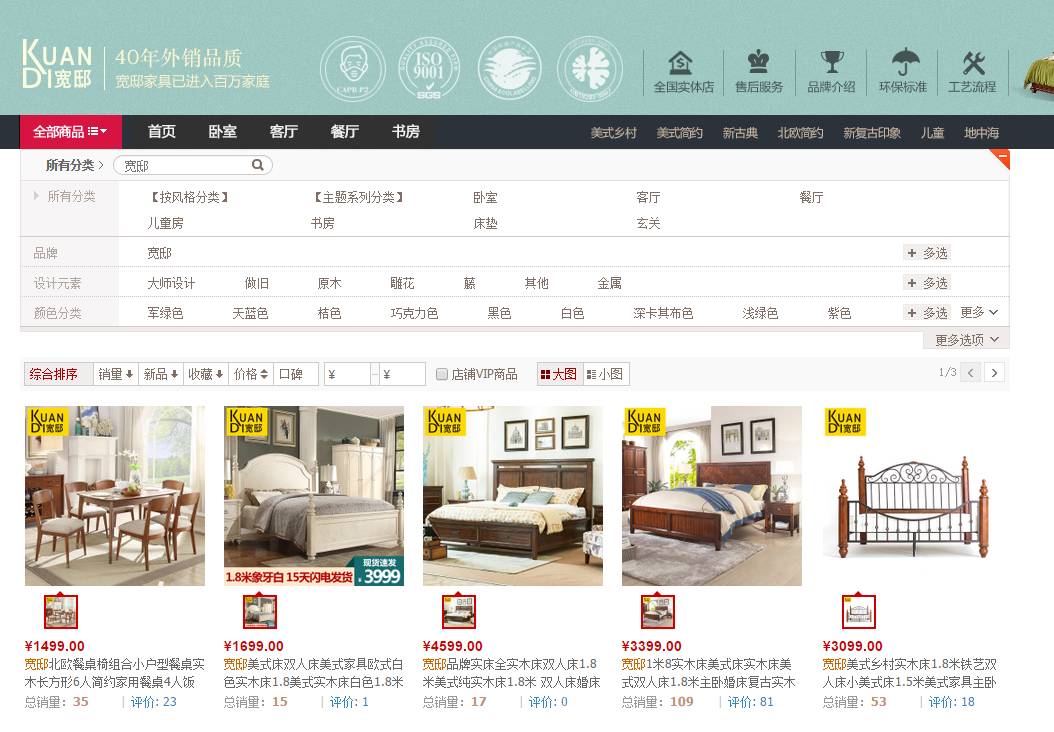Switch to 大图 large view

559,374
